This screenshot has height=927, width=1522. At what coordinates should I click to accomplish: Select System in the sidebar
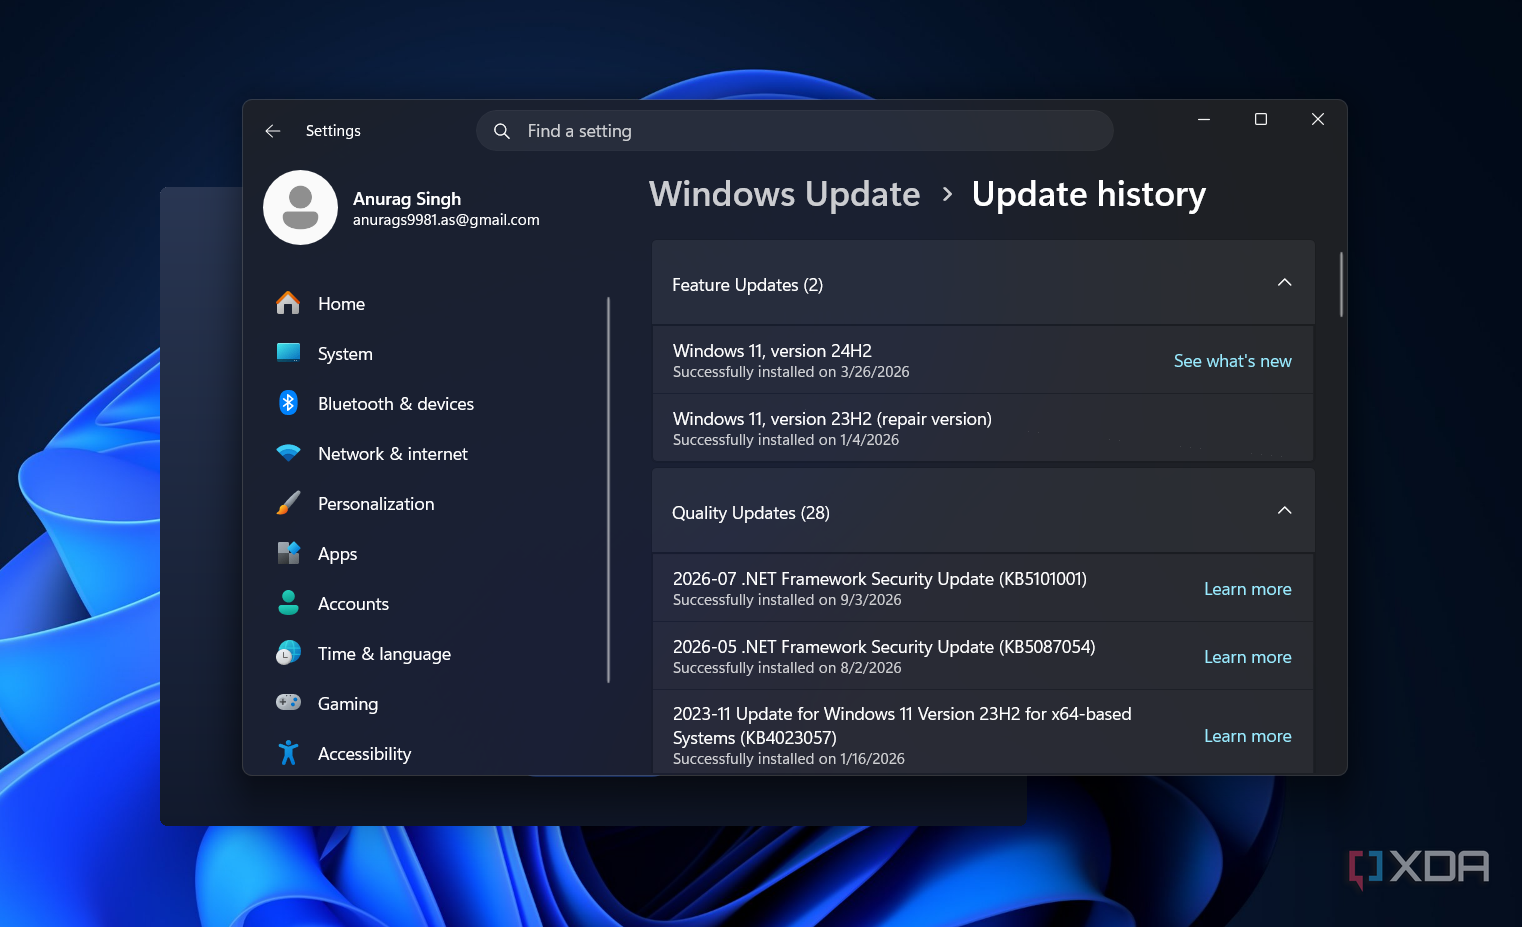point(345,354)
